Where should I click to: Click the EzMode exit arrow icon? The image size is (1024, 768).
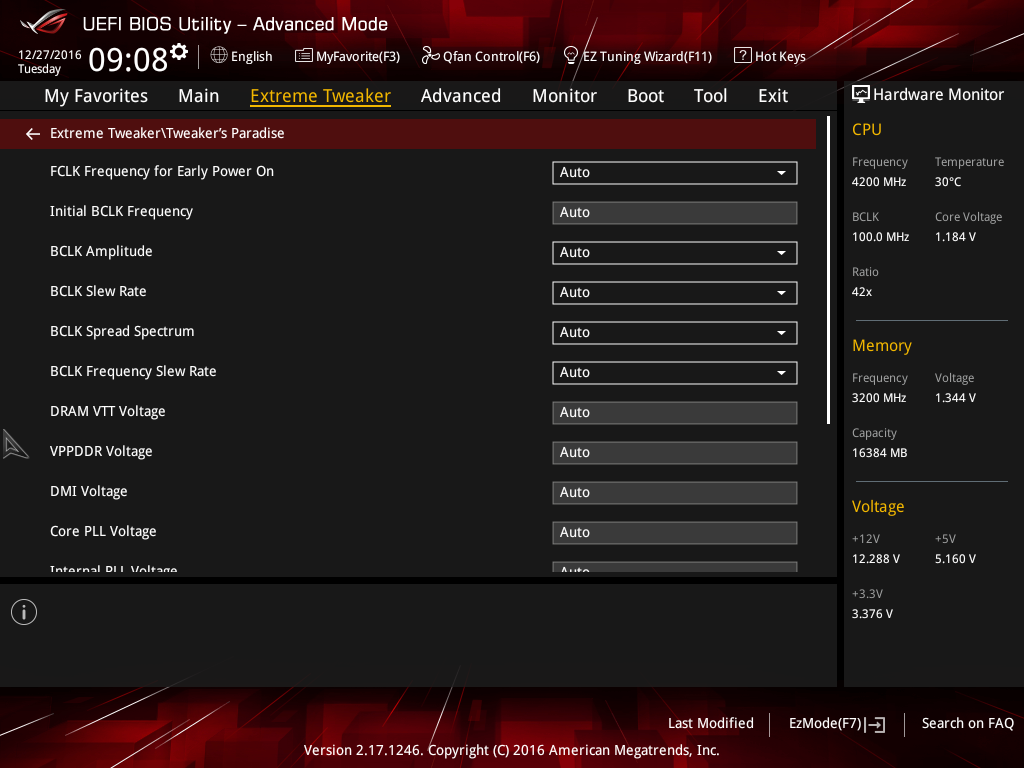point(877,724)
